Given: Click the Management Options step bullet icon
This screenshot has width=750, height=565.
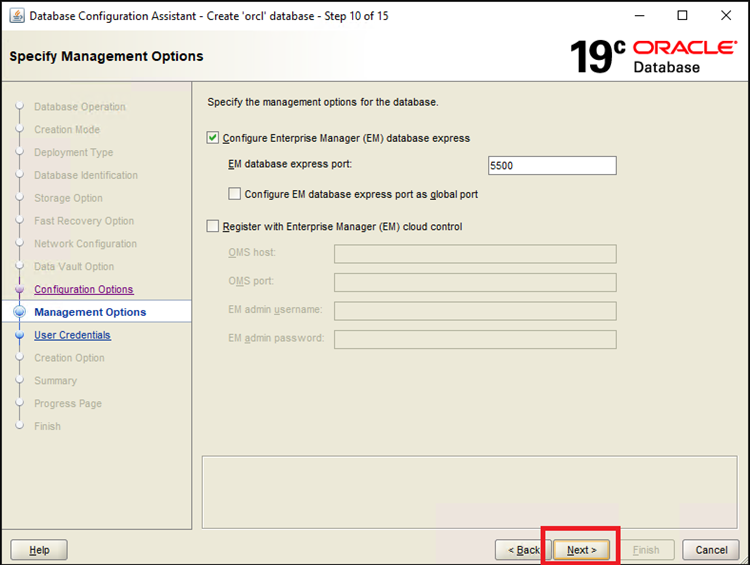Looking at the screenshot, I should (20, 312).
